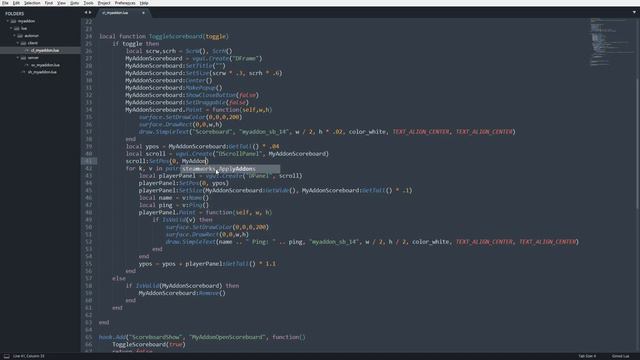The image size is (640, 360).
Task: Open the Help menu
Action: [144, 3]
